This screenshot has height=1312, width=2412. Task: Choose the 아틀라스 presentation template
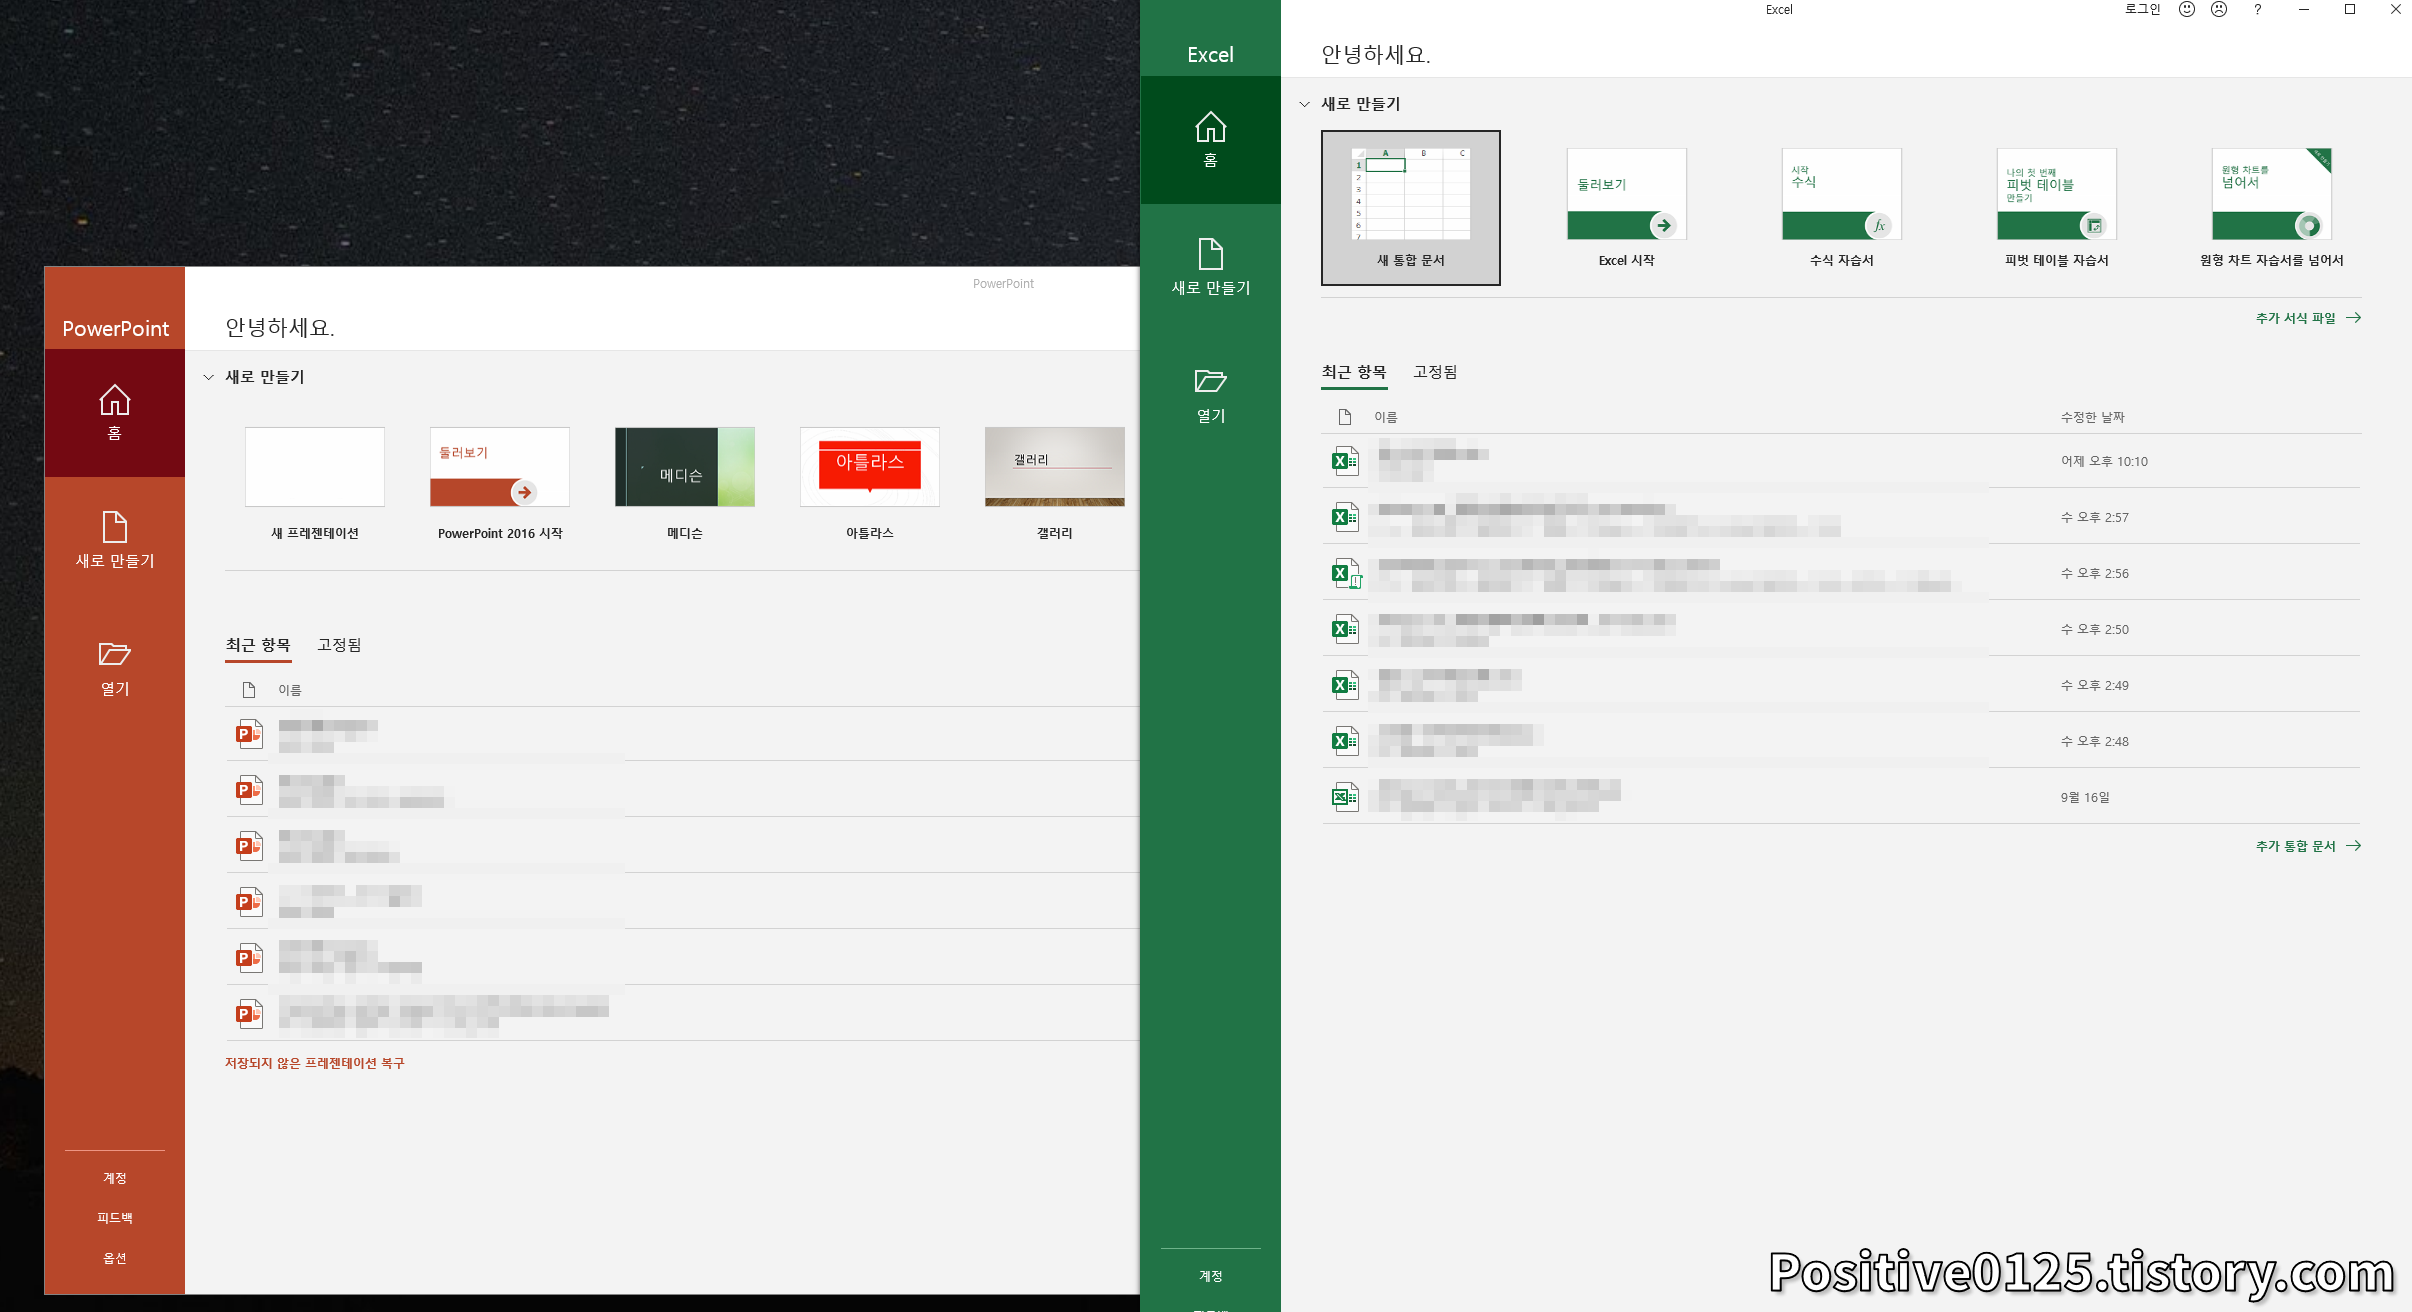[869, 468]
